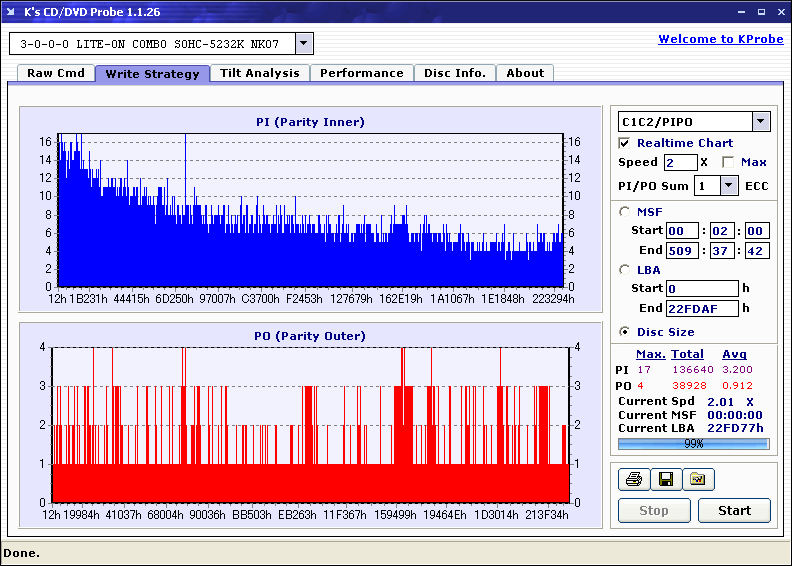The width and height of the screenshot is (792, 566).
Task: Click the floppy disk save icon
Action: click(x=665, y=480)
